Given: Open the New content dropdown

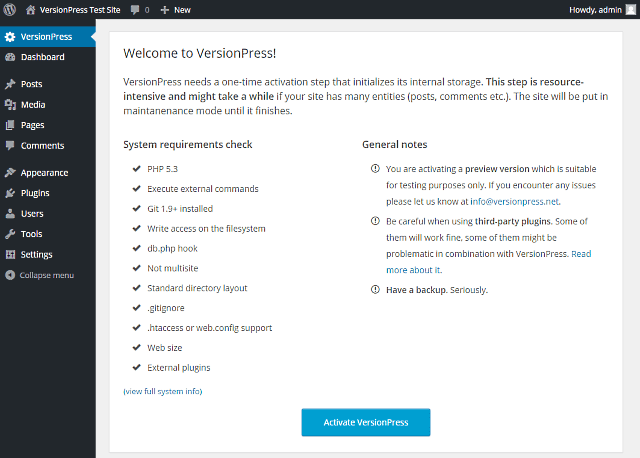Looking at the screenshot, I should tap(175, 9).
